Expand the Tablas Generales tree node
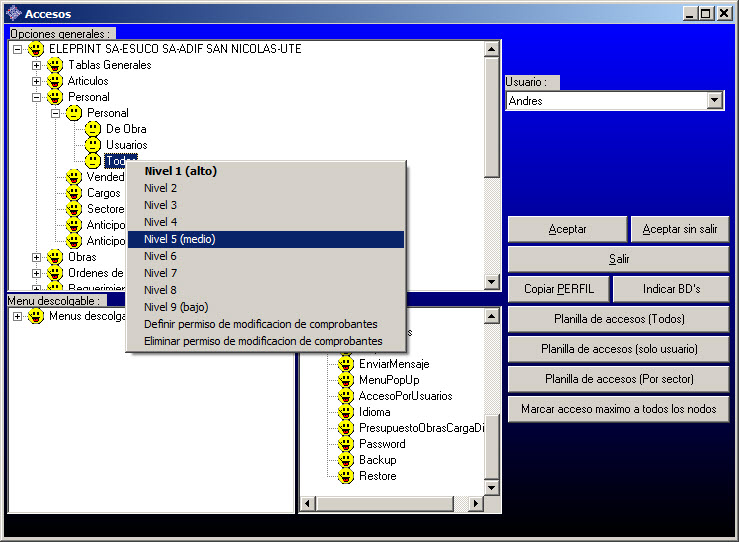 pyautogui.click(x=37, y=65)
